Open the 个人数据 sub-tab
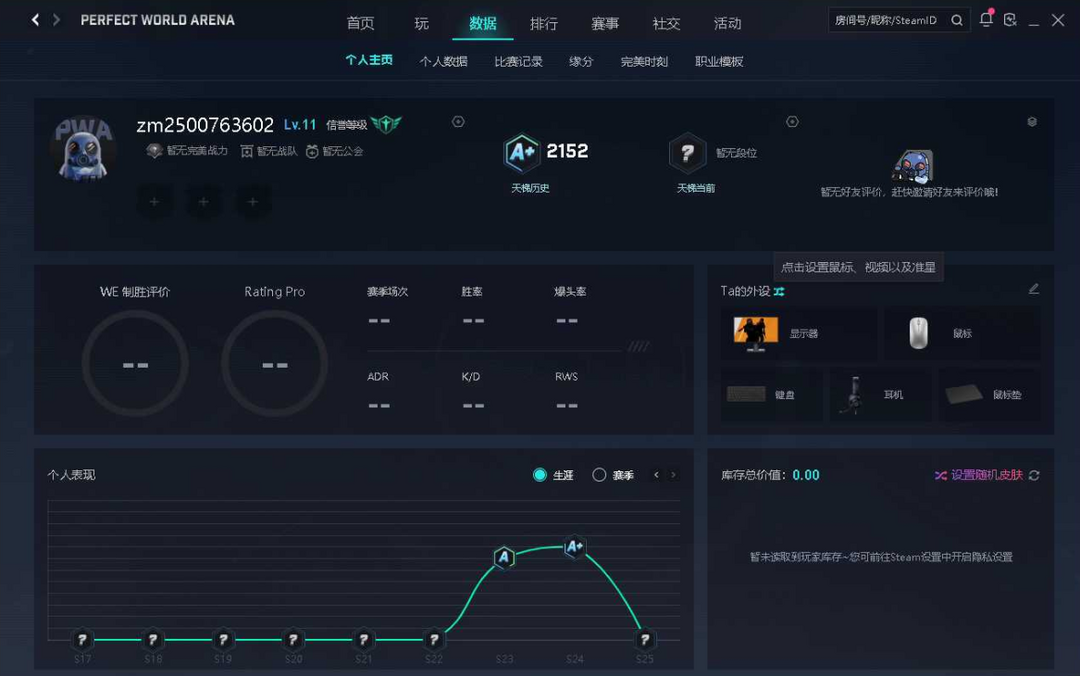 coord(444,61)
